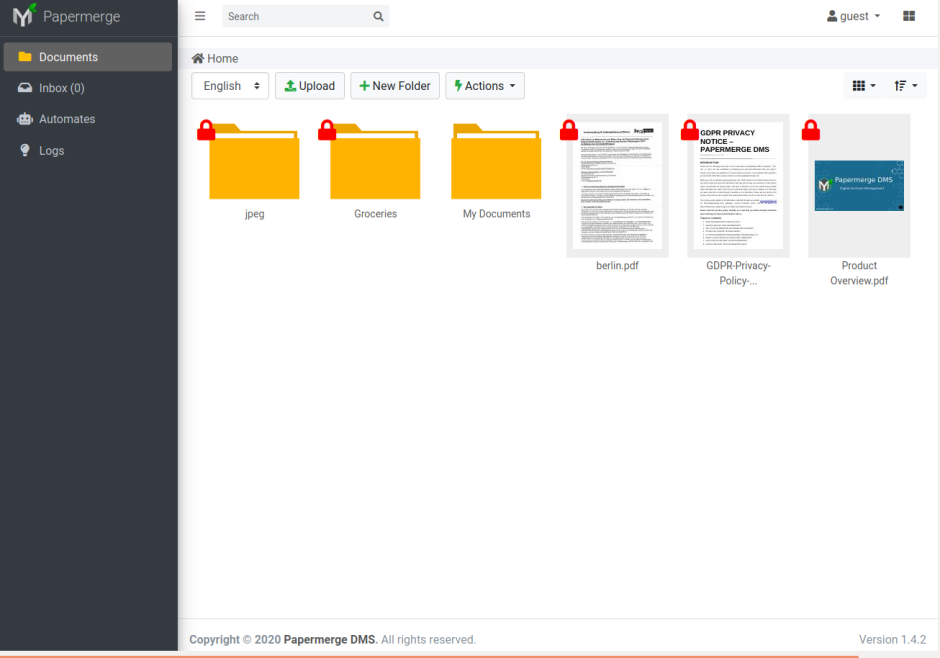Open the English language selector
940x658 pixels.
point(230,86)
